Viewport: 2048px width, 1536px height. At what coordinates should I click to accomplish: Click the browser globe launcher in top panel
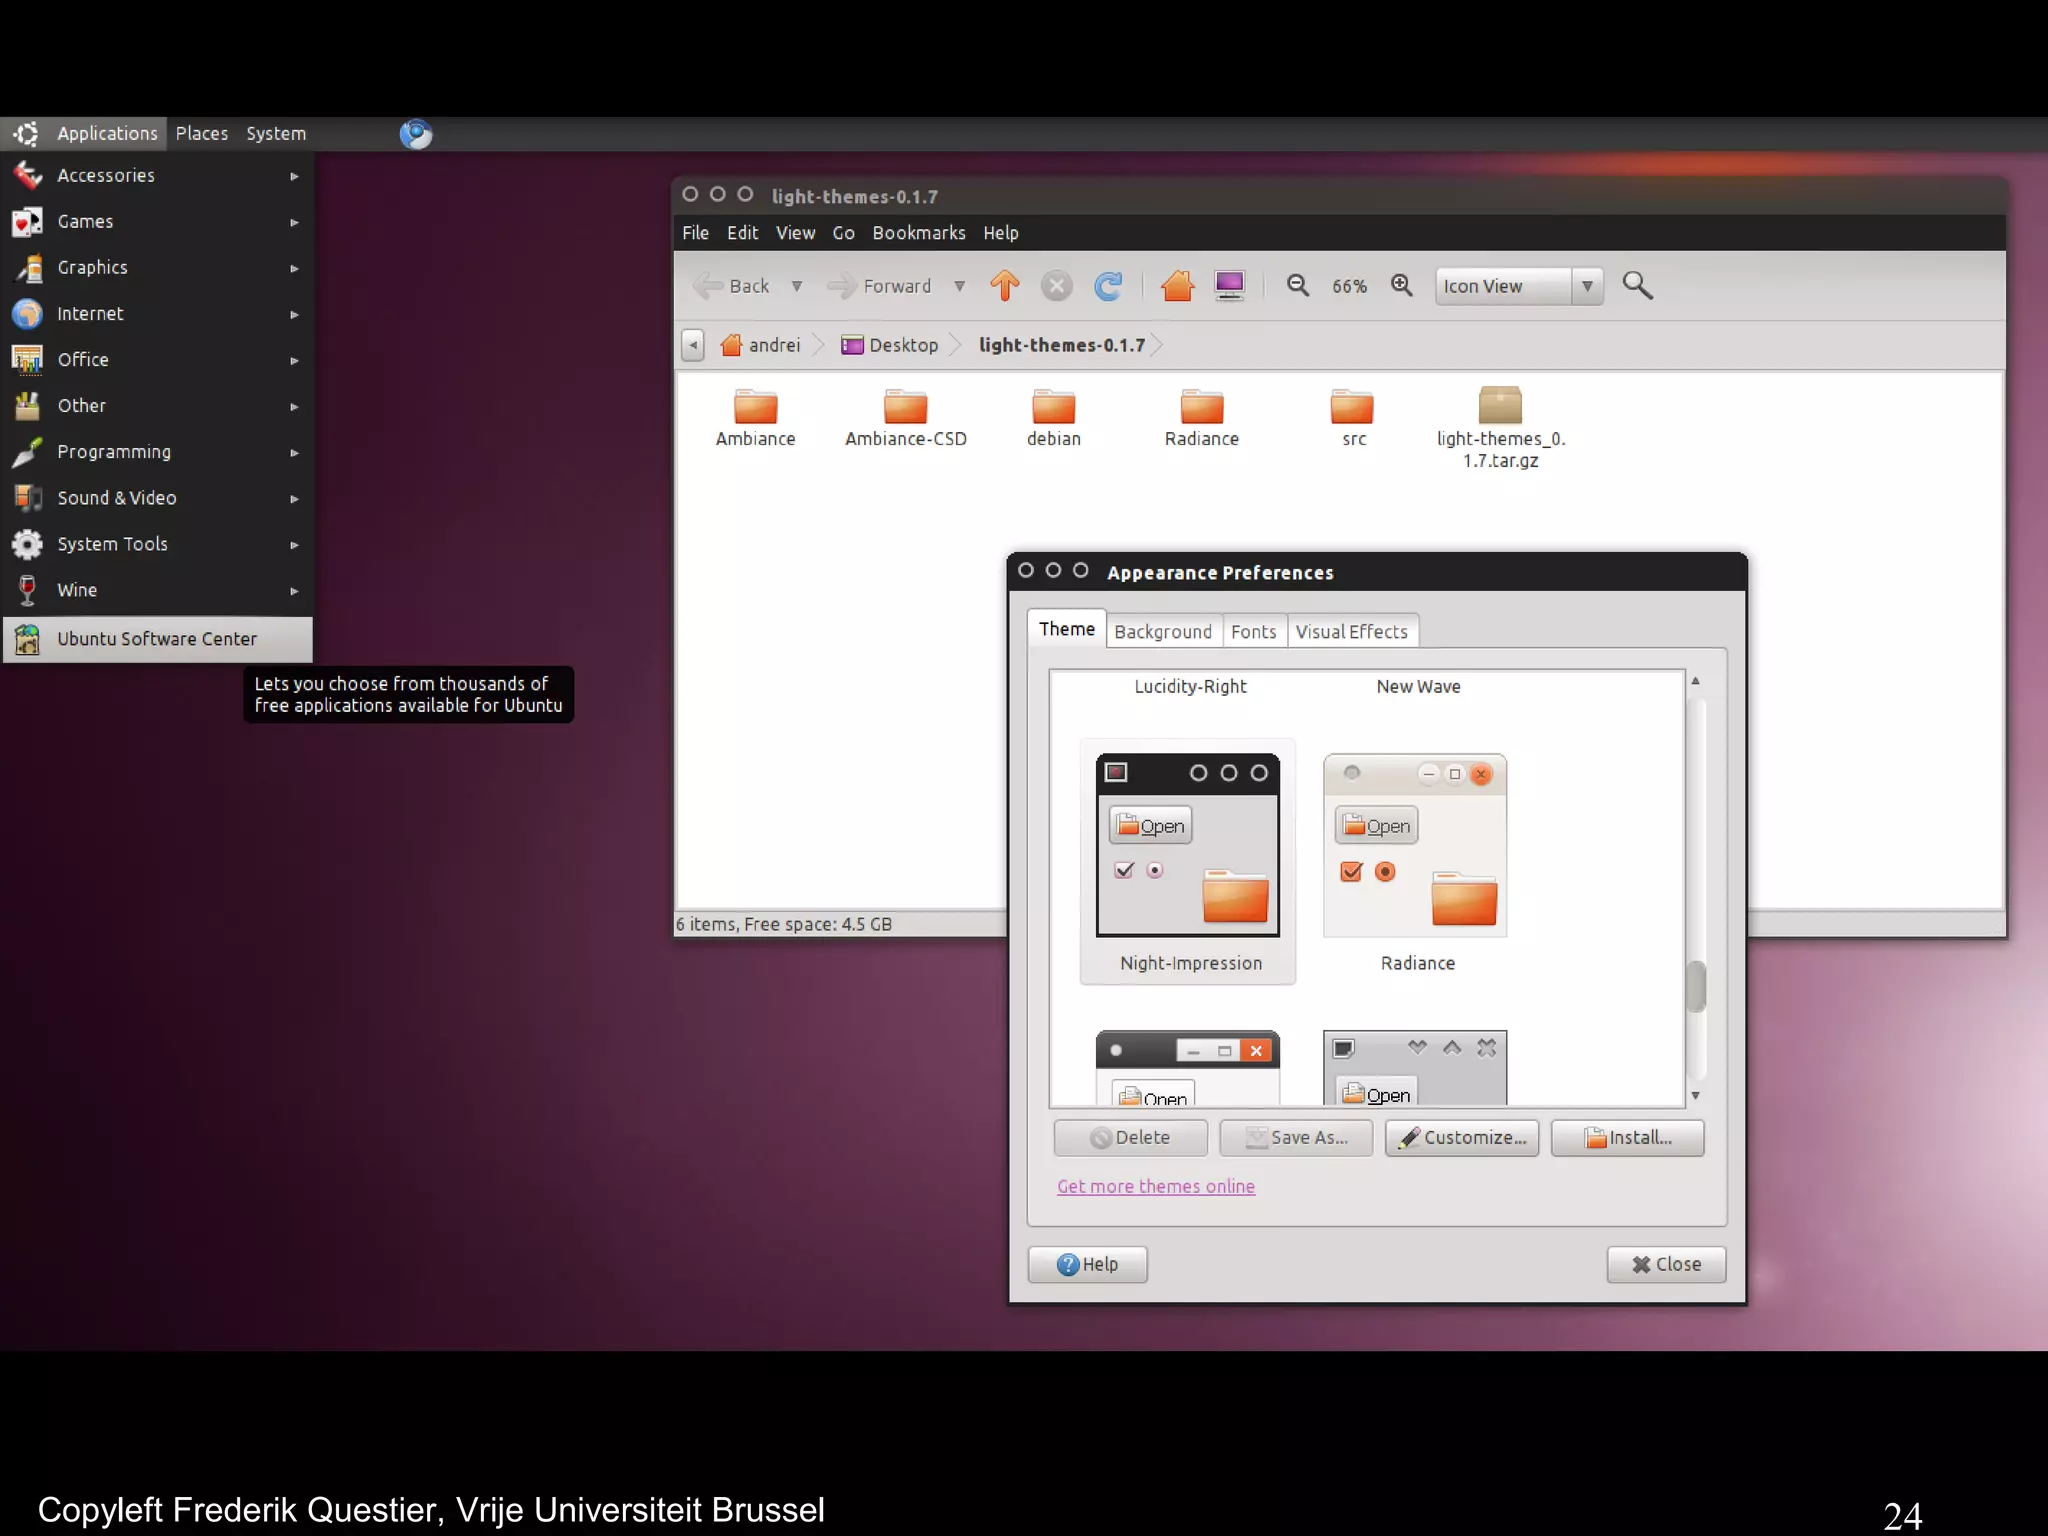416,134
